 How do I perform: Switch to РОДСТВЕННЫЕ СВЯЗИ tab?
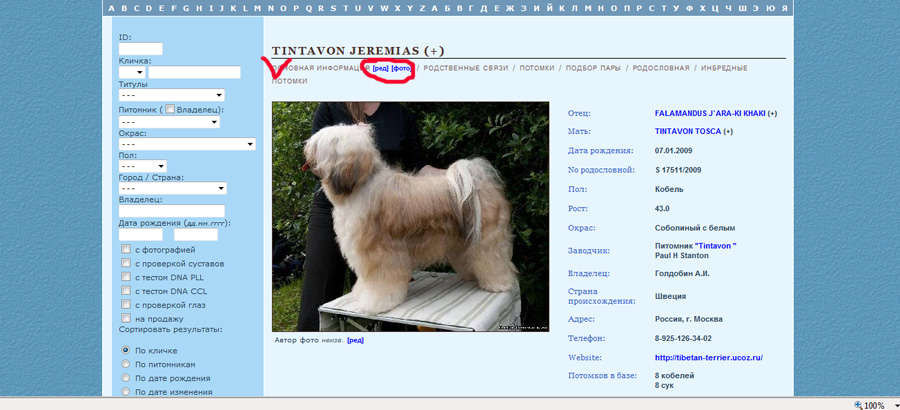click(465, 68)
